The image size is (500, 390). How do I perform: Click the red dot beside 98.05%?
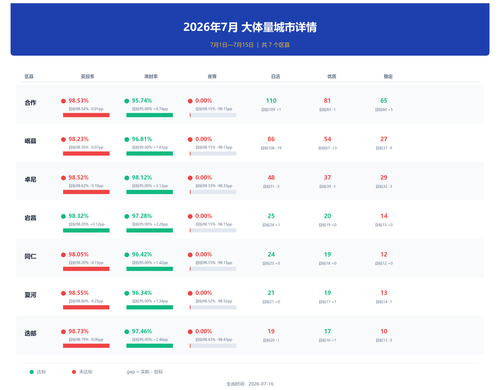tap(63, 255)
